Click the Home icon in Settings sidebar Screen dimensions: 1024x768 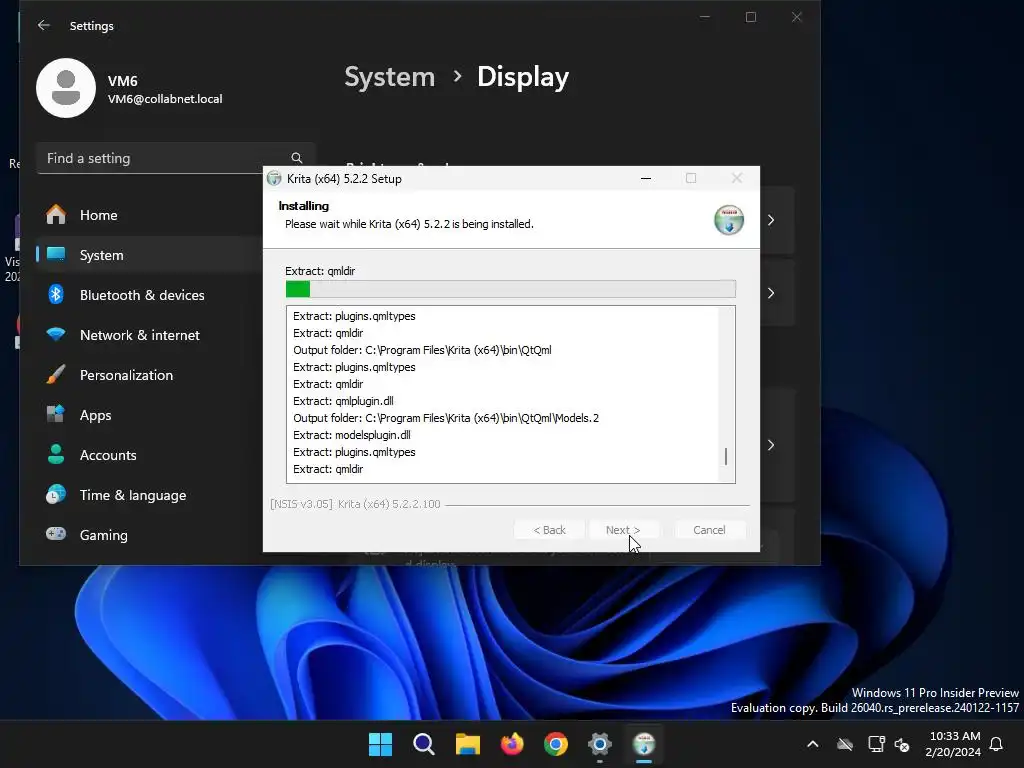[56, 215]
